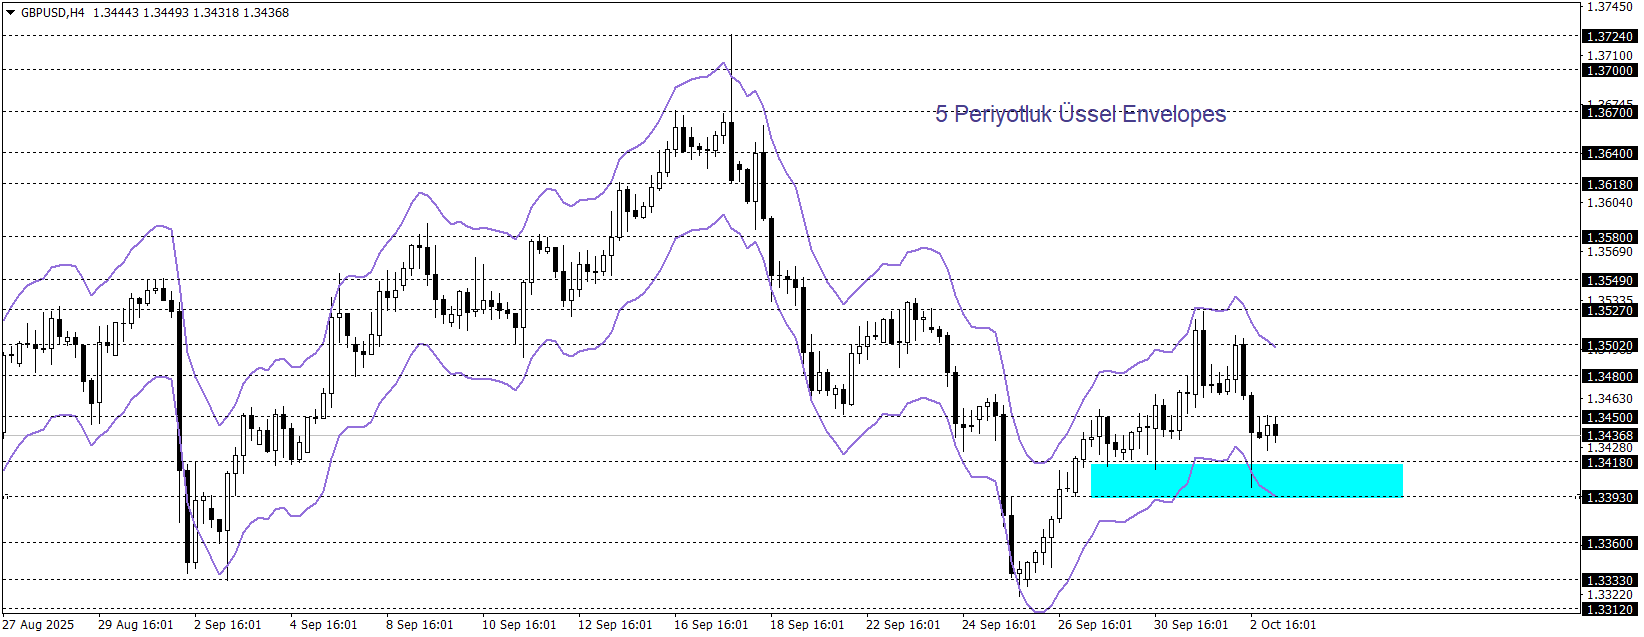This screenshot has width=1644, height=637.
Task: Click the 1.33120 price level label
Action: (1609, 610)
